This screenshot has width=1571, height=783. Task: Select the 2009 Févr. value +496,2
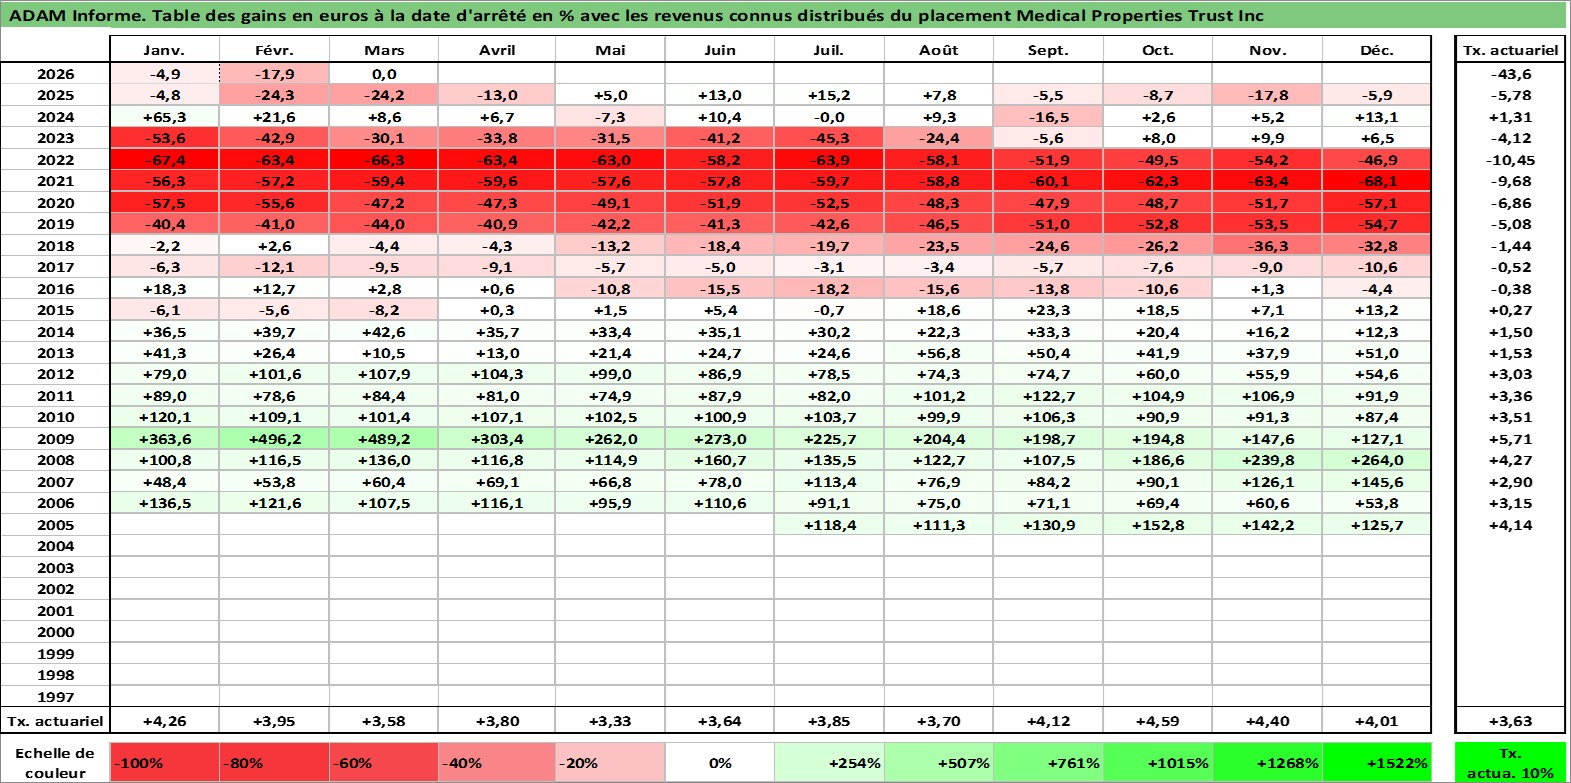click(274, 439)
